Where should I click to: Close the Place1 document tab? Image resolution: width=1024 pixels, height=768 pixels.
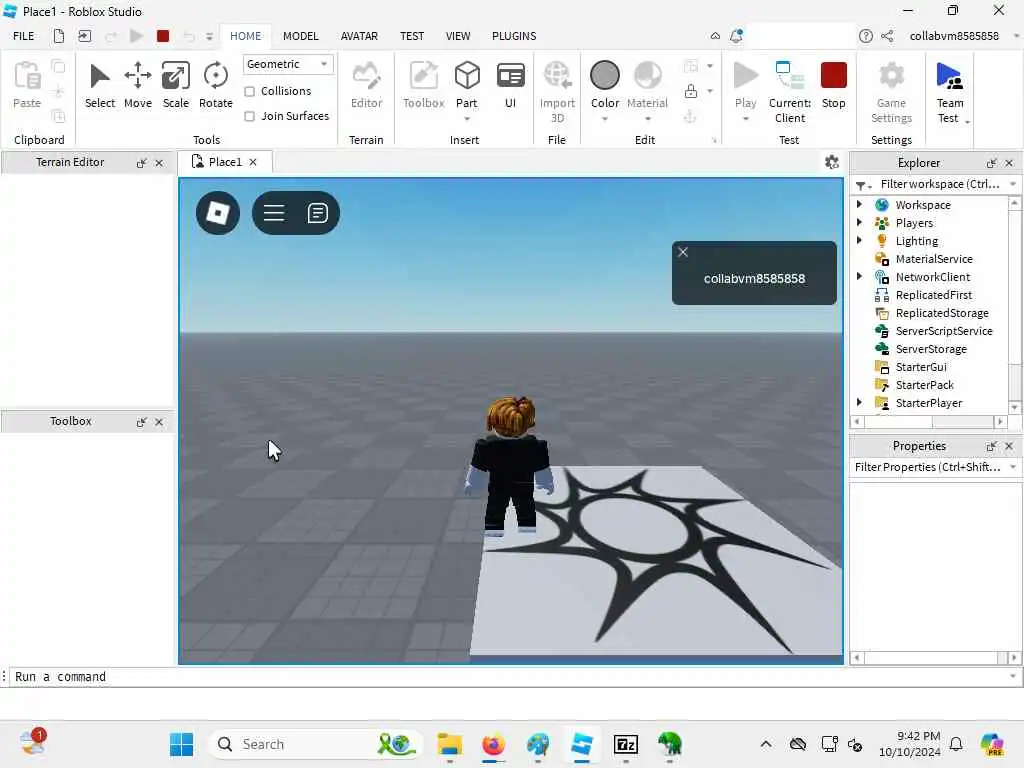point(253,162)
